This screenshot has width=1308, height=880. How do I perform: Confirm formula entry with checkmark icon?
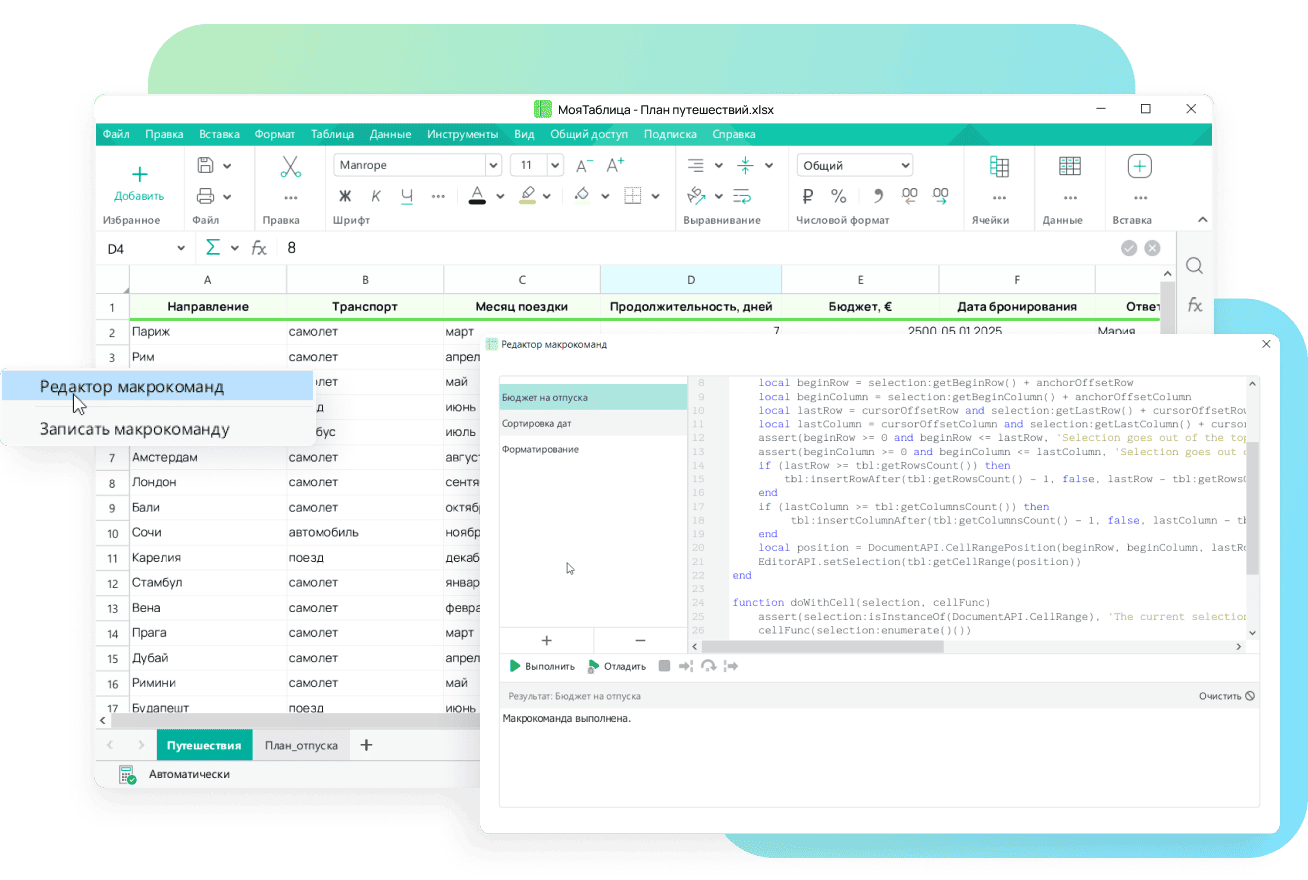coord(1129,248)
